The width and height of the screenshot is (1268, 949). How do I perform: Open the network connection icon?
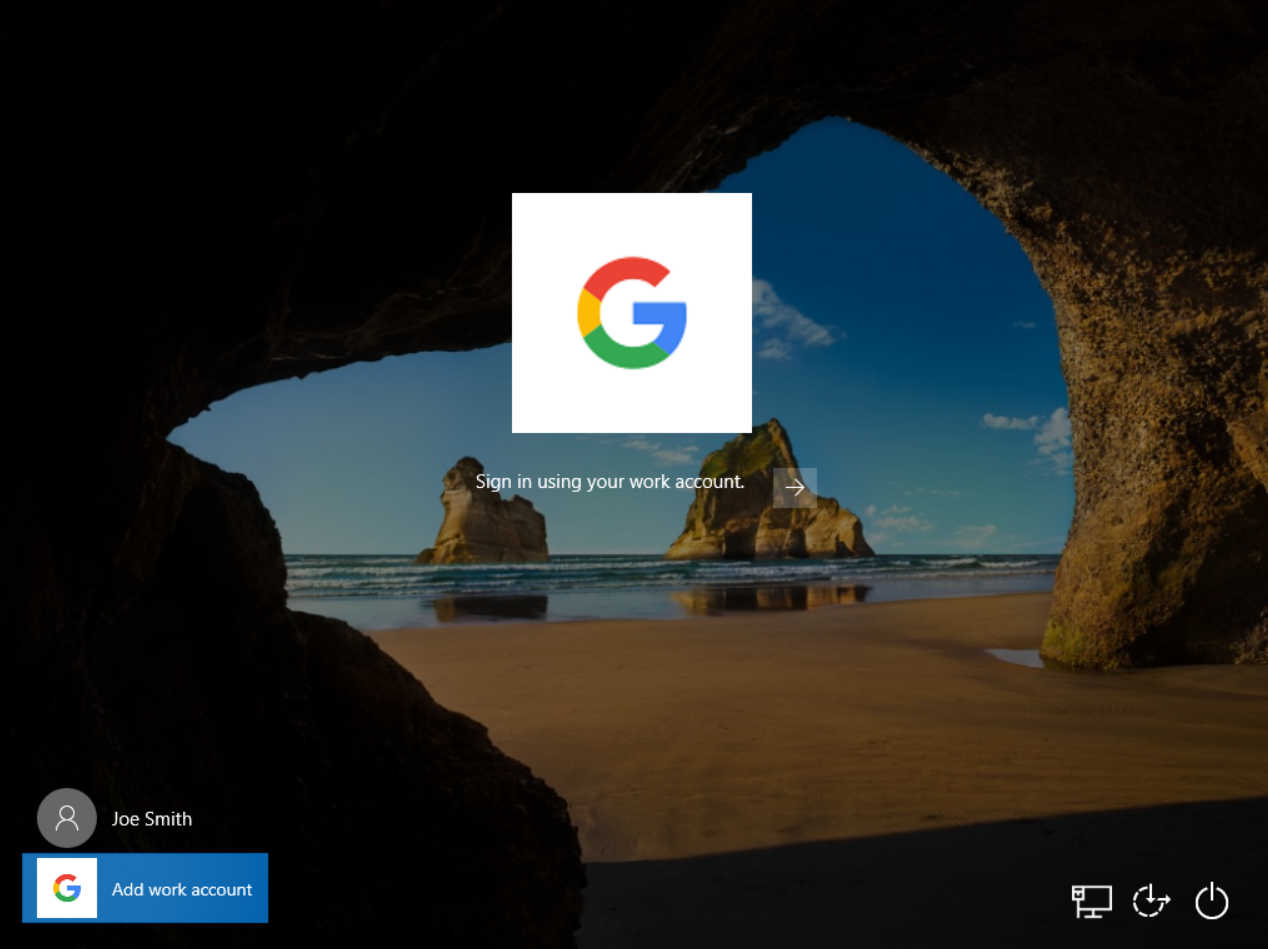pos(1091,901)
